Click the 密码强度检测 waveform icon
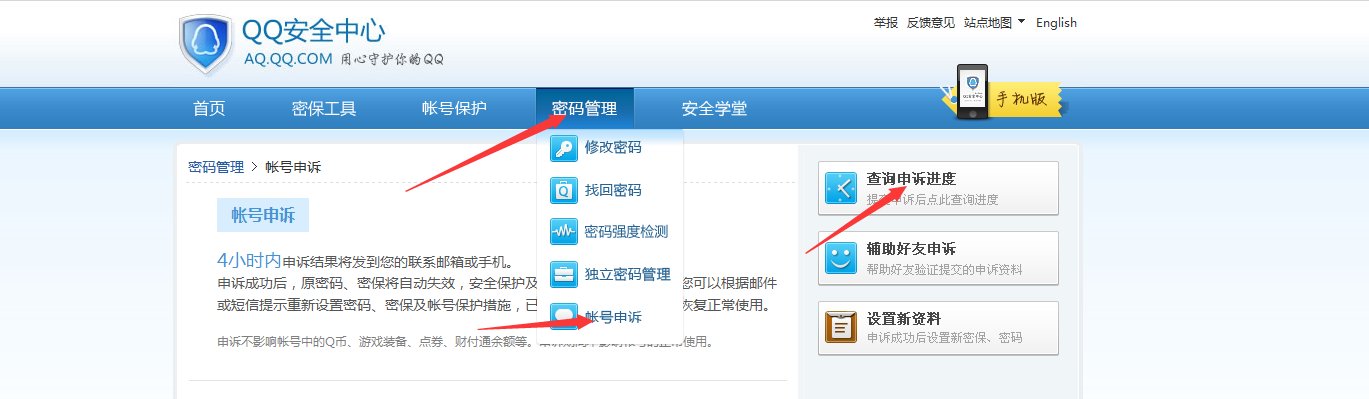 [564, 232]
